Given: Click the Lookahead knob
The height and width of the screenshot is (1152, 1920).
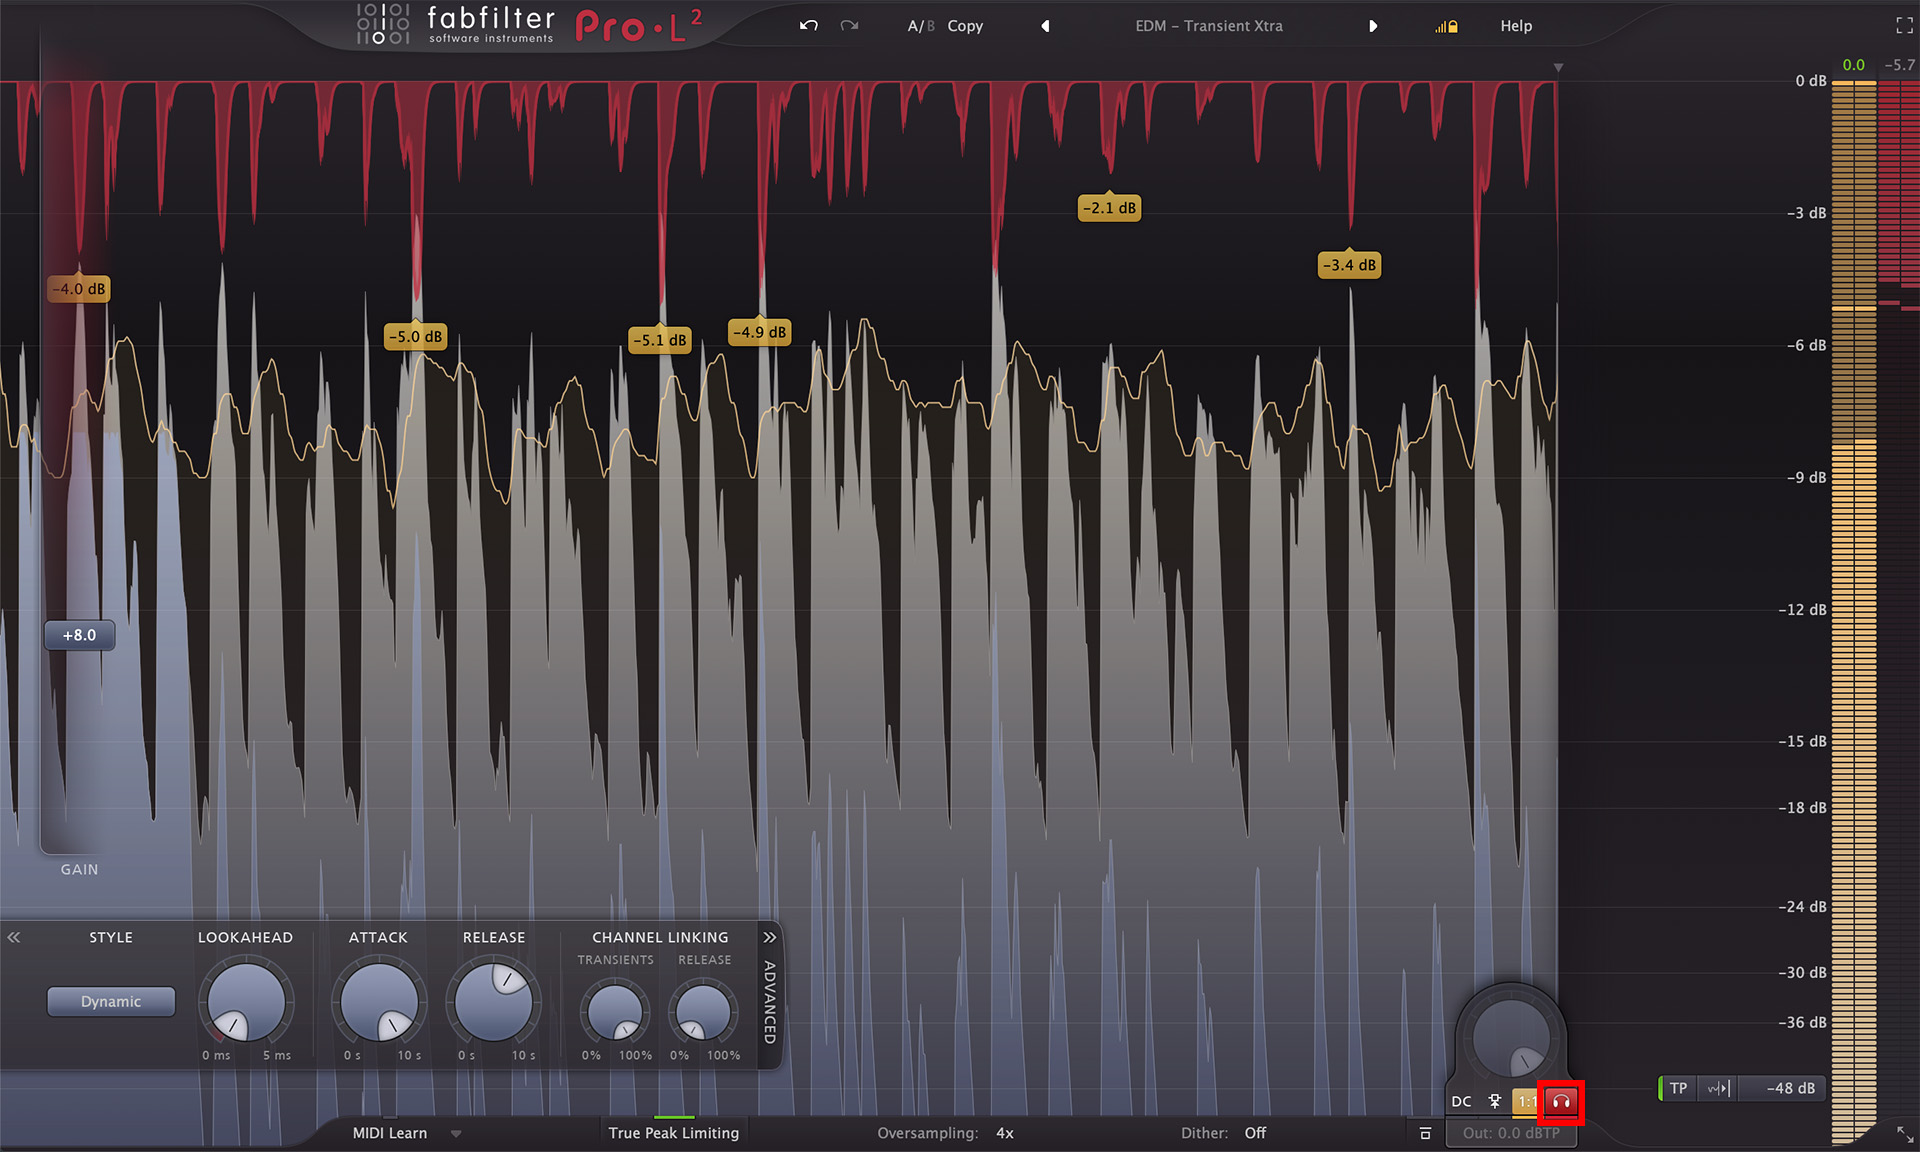Looking at the screenshot, I should coord(245,1001).
